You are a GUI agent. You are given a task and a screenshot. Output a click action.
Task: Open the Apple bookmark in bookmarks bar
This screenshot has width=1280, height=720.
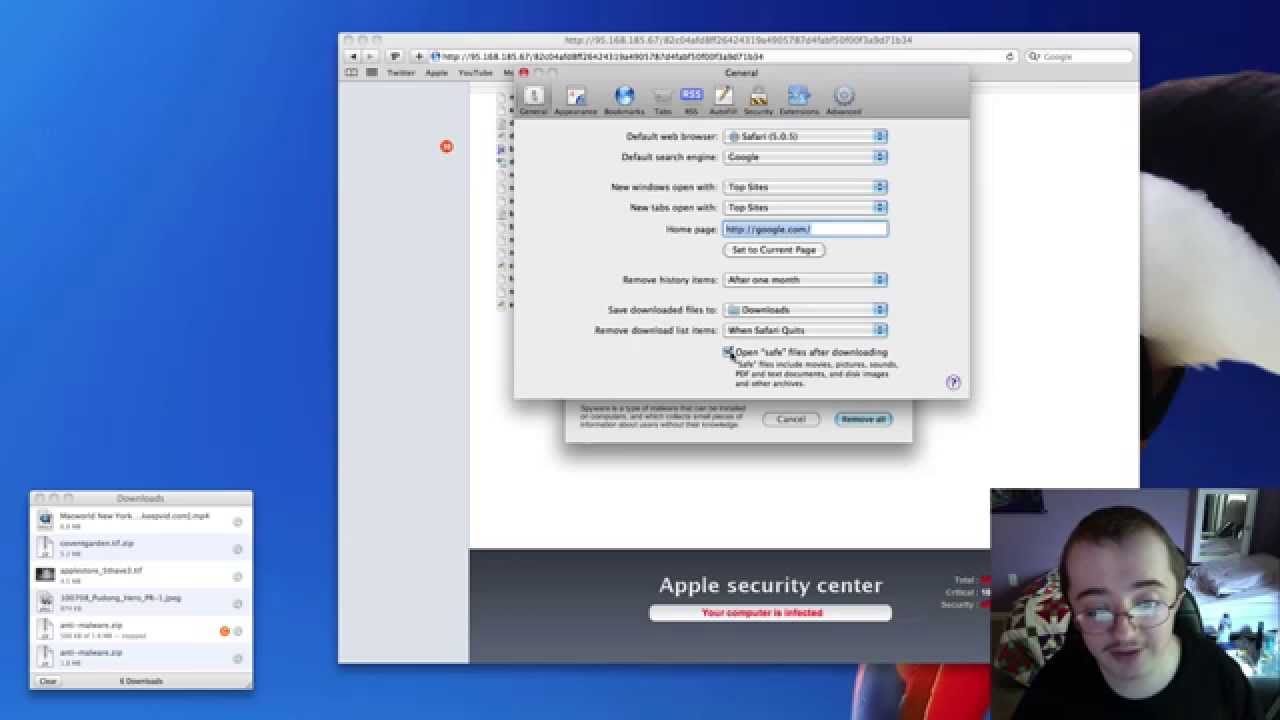tap(437, 73)
